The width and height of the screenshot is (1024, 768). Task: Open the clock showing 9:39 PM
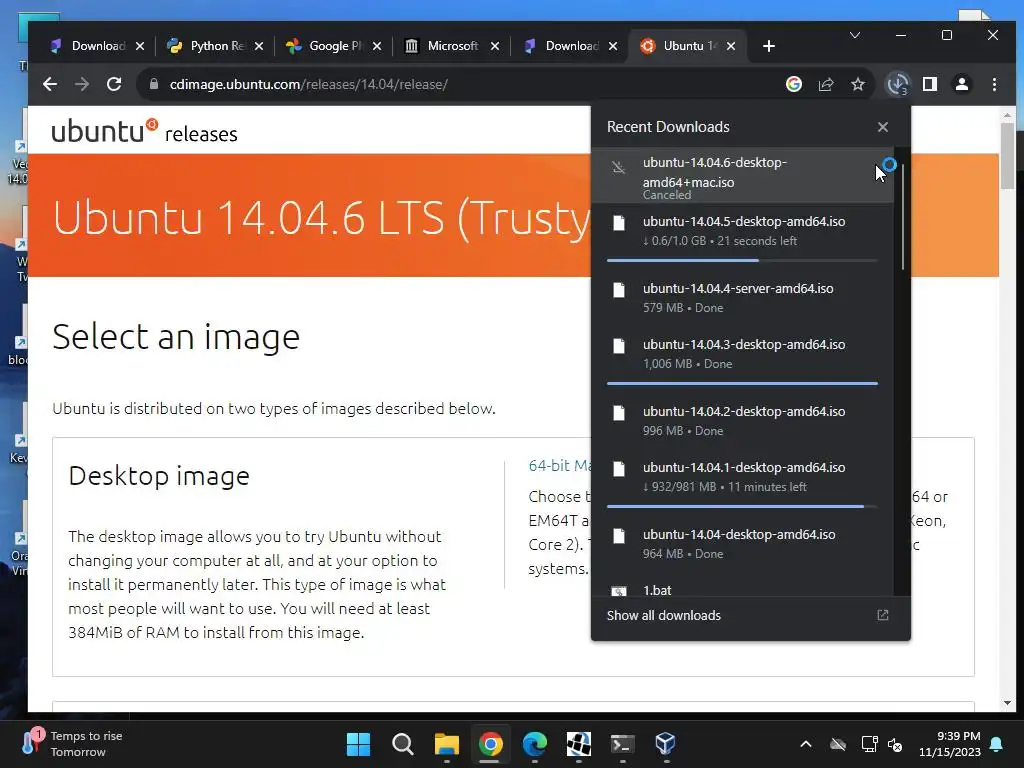pyautogui.click(x=950, y=744)
